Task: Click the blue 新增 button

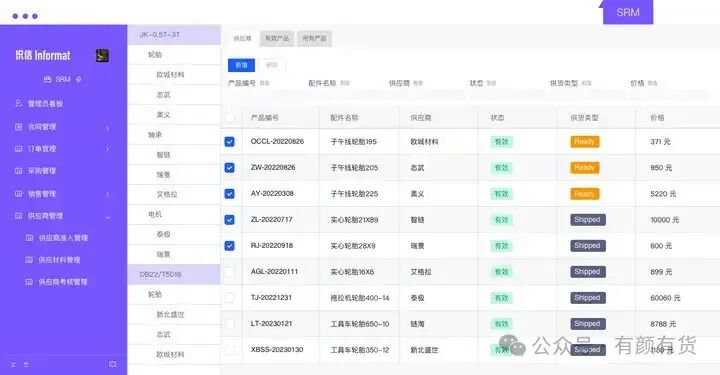Action: (x=242, y=65)
